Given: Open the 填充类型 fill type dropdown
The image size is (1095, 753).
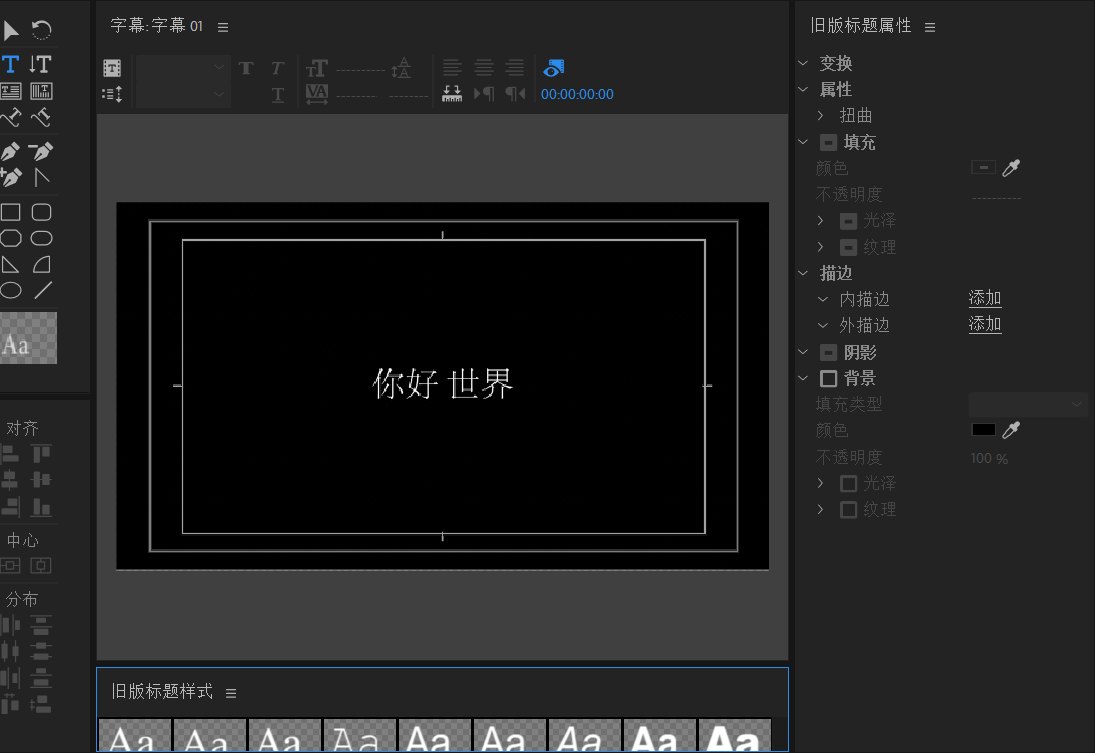Looking at the screenshot, I should pos(1027,404).
